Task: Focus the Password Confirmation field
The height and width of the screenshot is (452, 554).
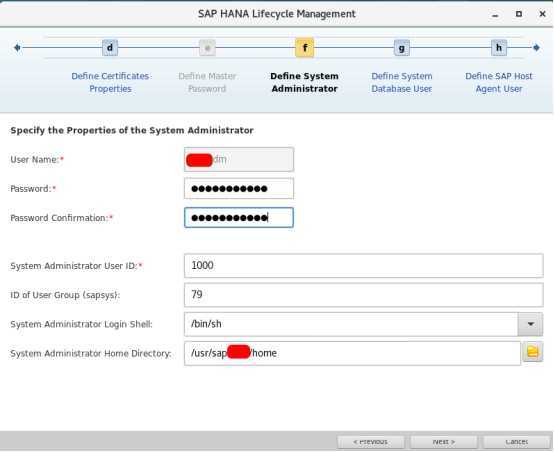Action: 239,217
